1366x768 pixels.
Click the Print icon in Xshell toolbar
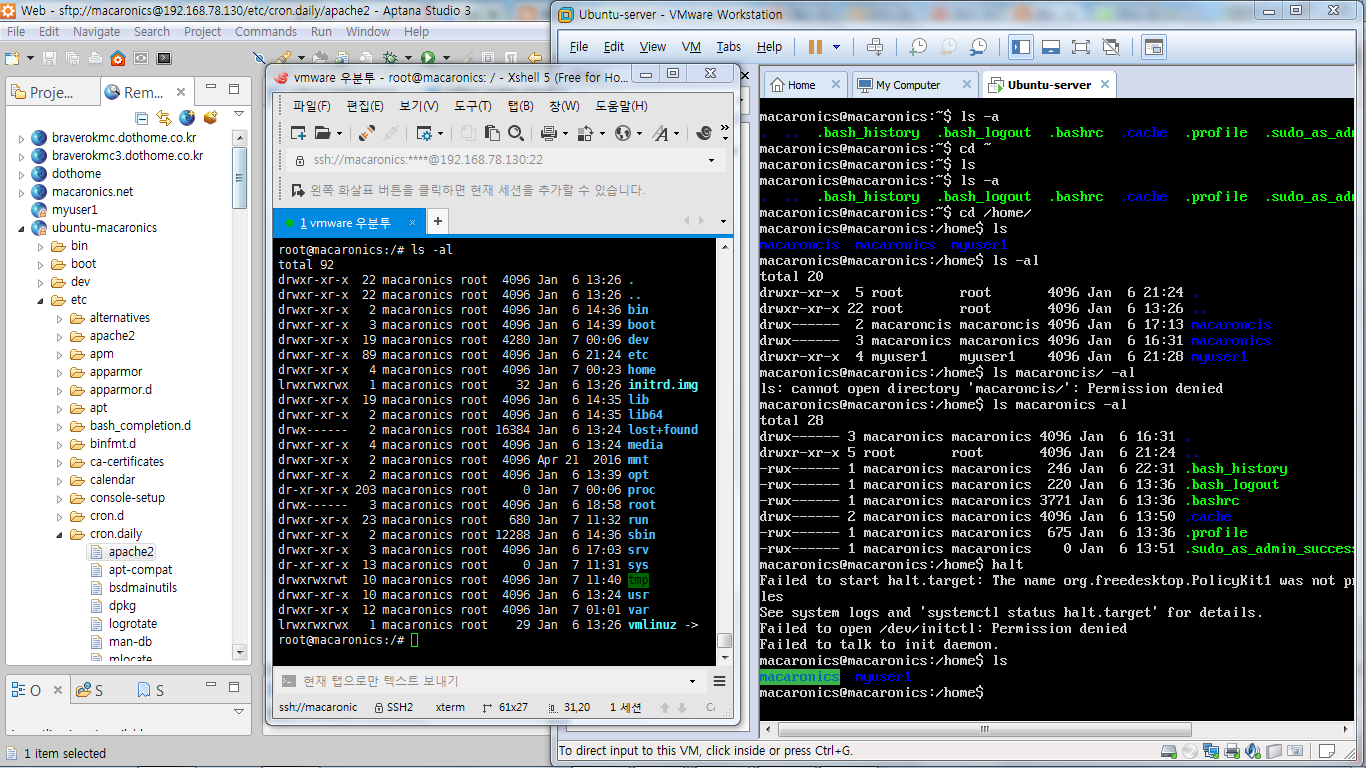coord(548,133)
